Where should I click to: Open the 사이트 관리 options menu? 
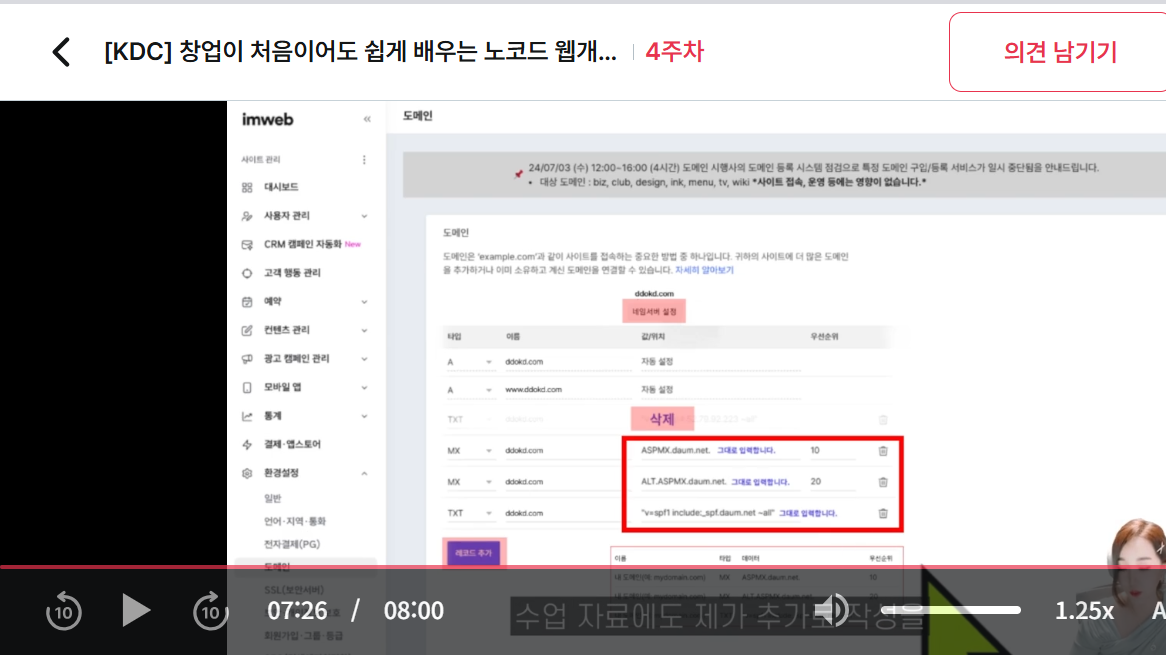[x=364, y=159]
